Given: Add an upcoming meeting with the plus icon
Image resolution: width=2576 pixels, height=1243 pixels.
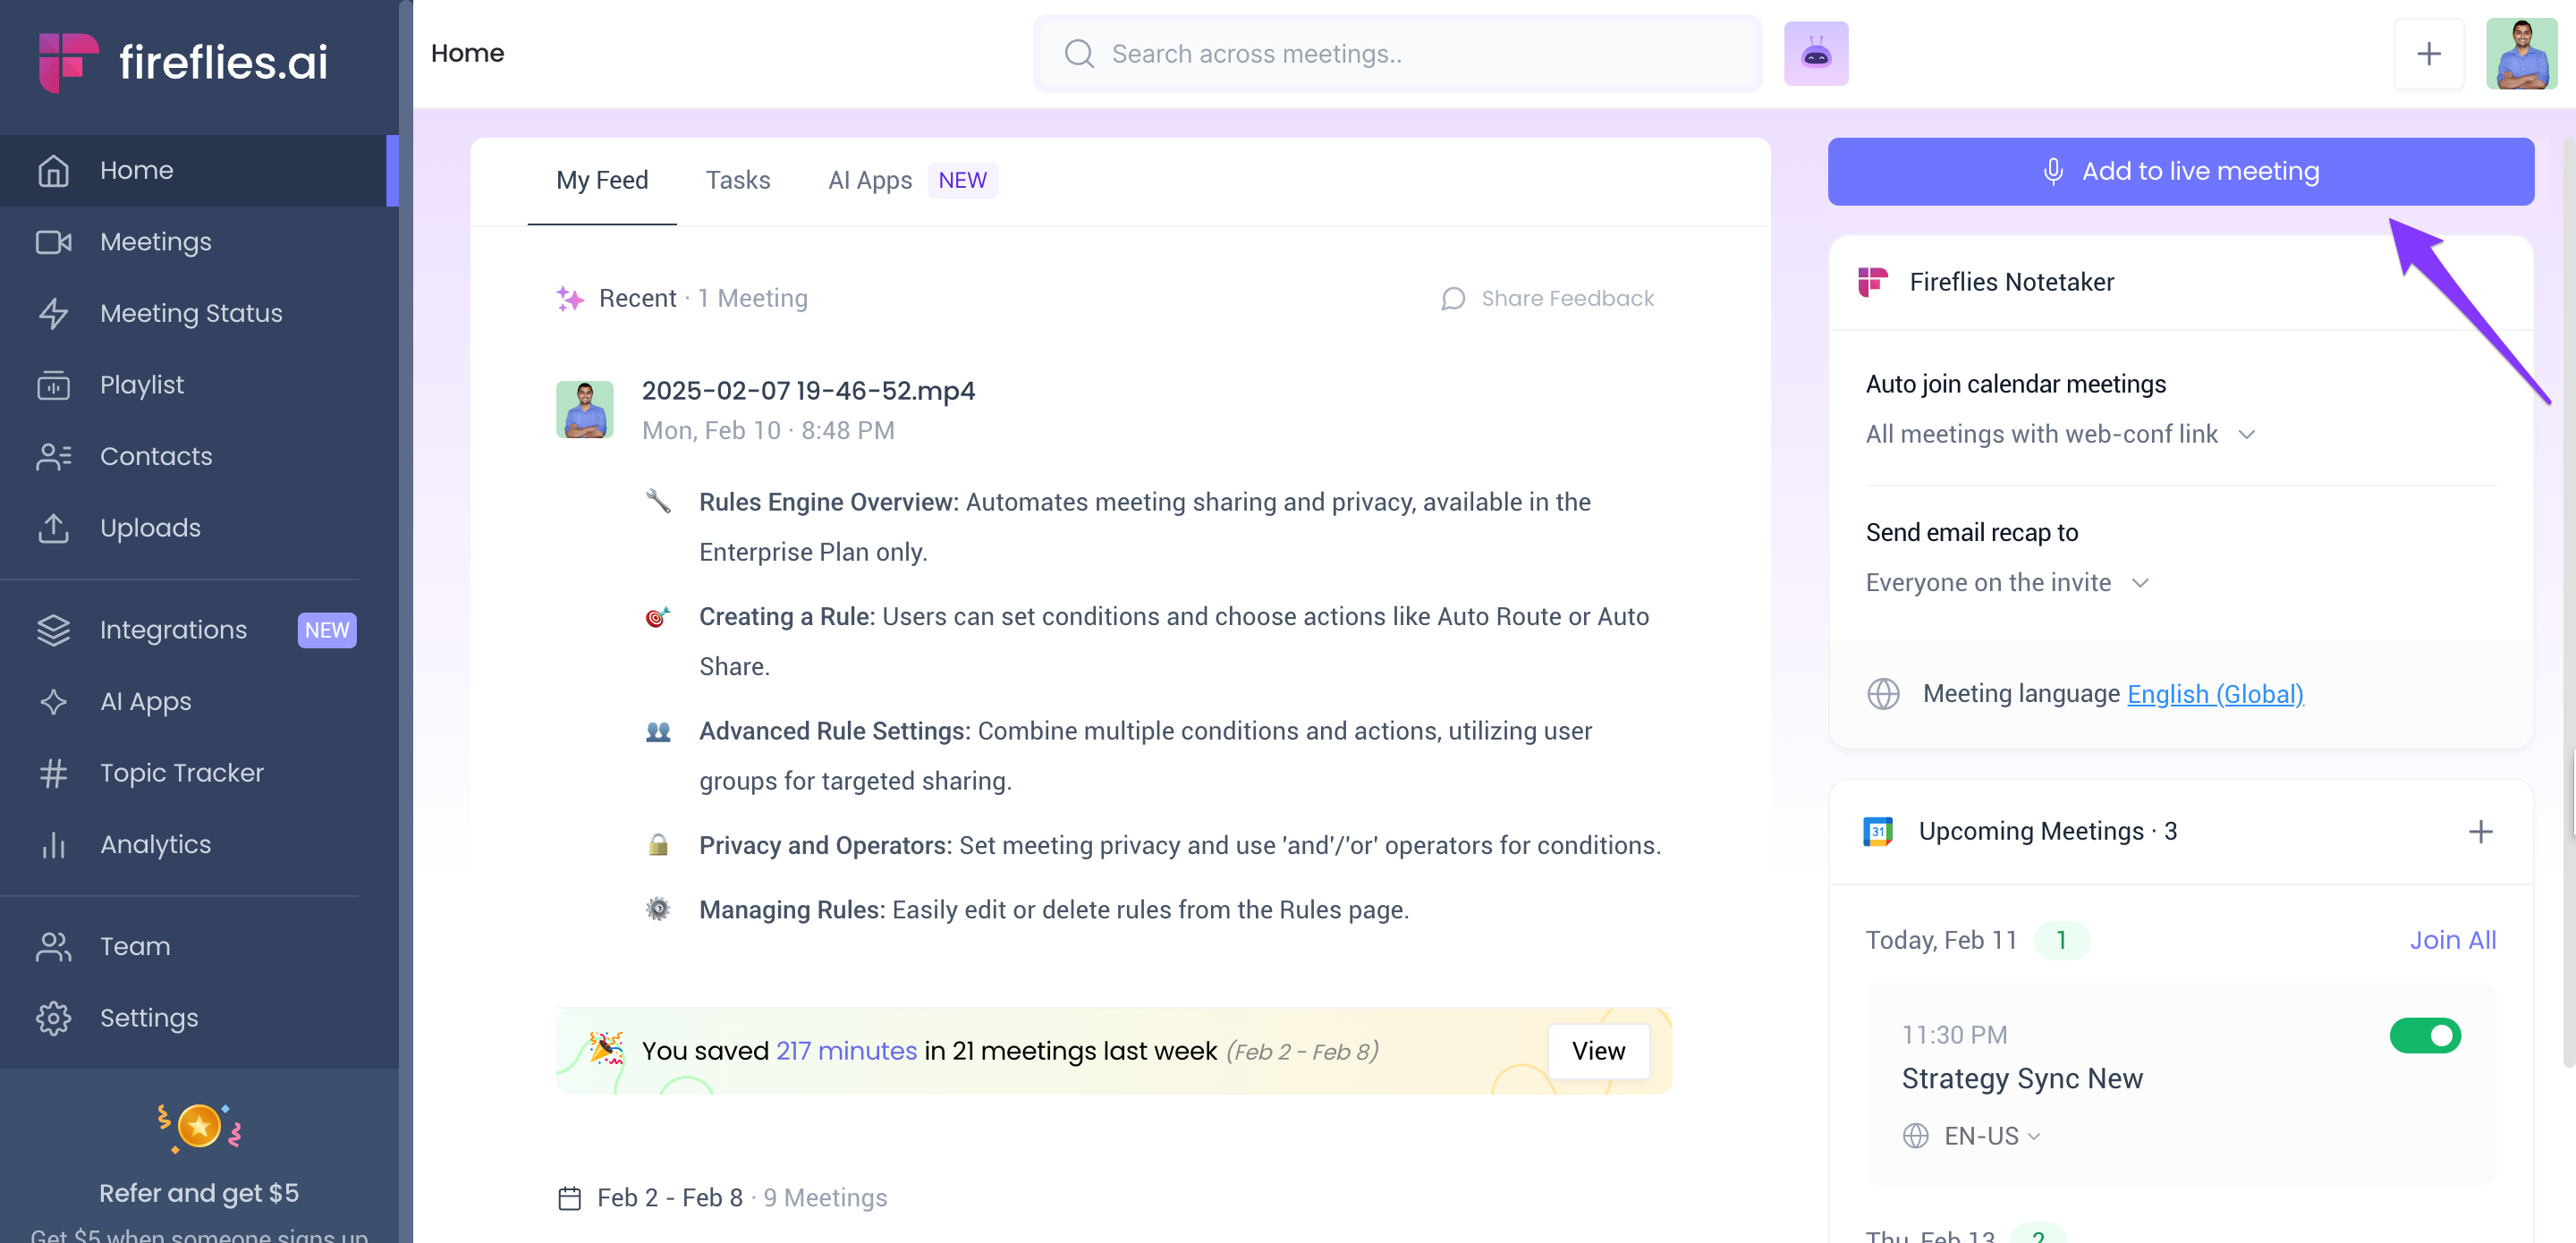Looking at the screenshot, I should [x=2480, y=832].
